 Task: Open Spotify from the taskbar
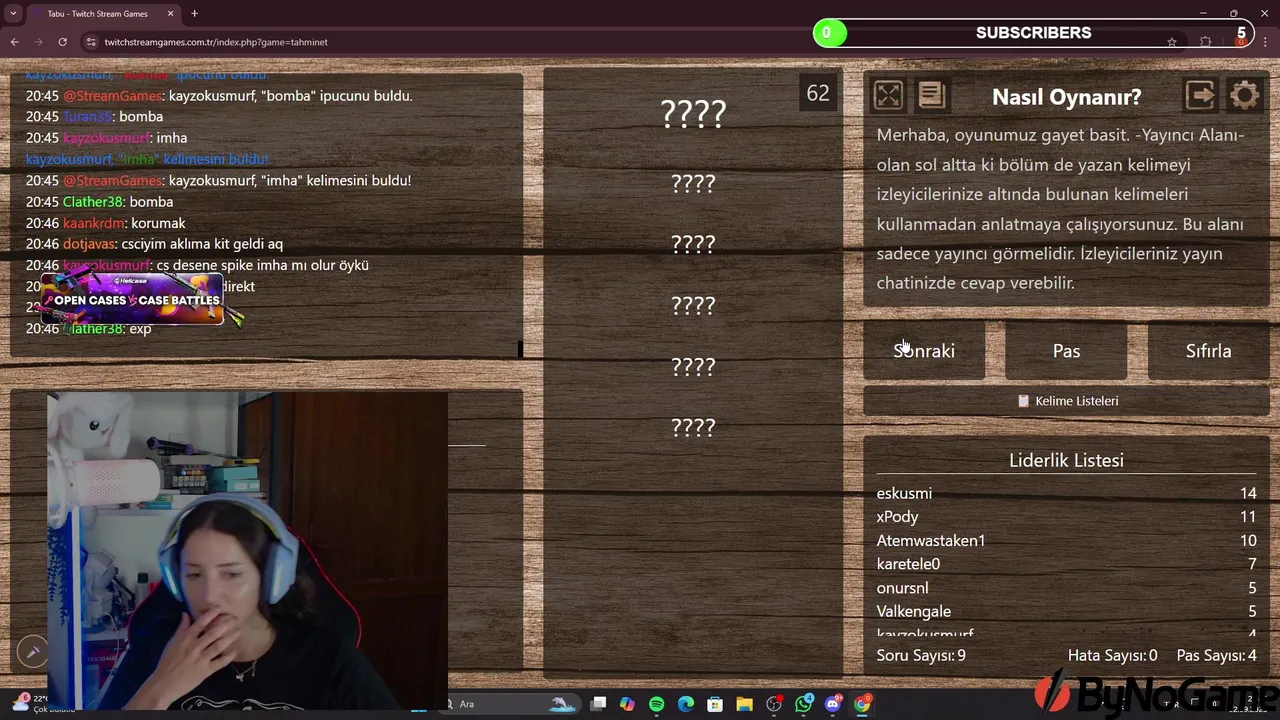pos(656,704)
